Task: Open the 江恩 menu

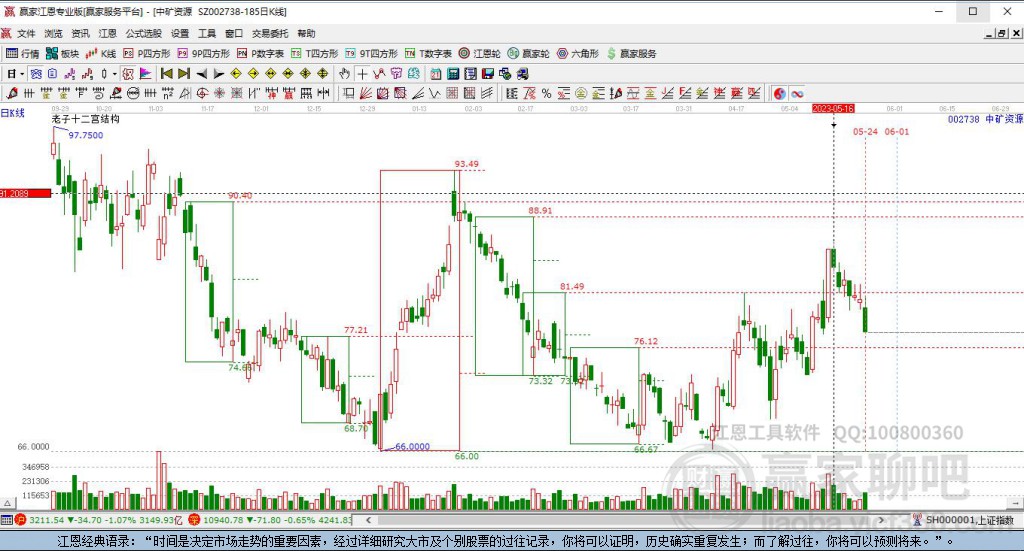Action: point(108,33)
